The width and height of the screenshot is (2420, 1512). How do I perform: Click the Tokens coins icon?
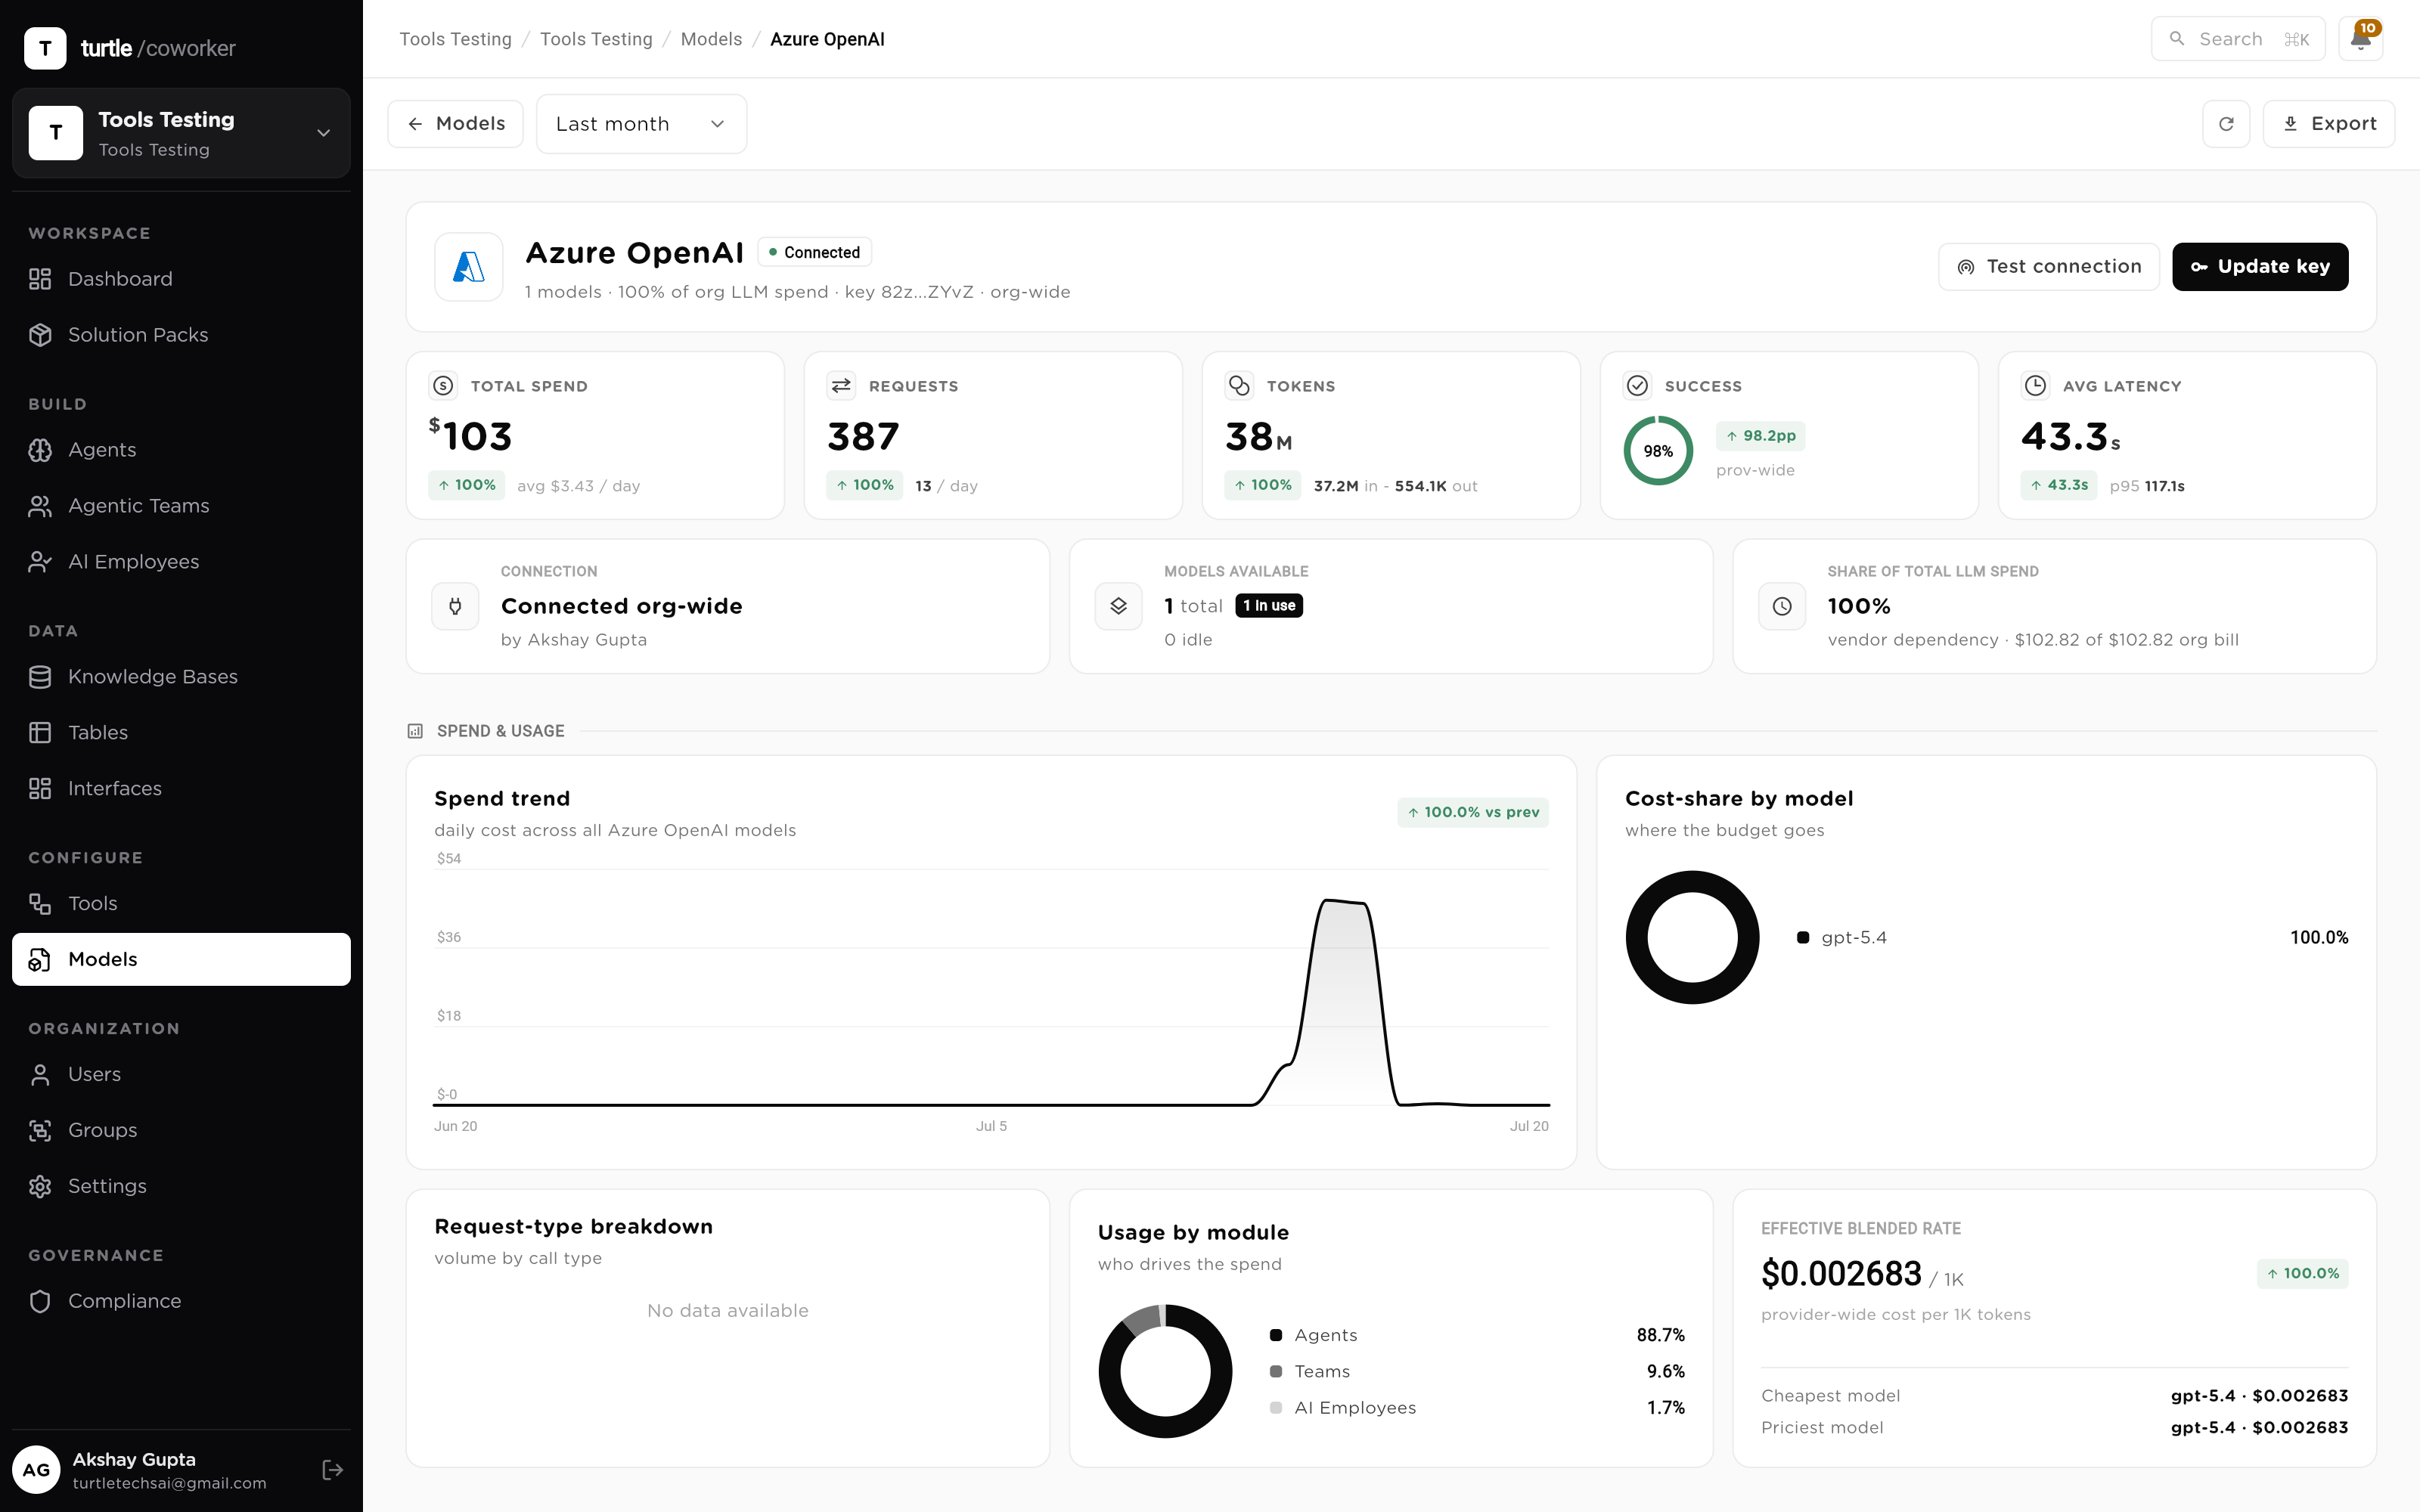1239,386
